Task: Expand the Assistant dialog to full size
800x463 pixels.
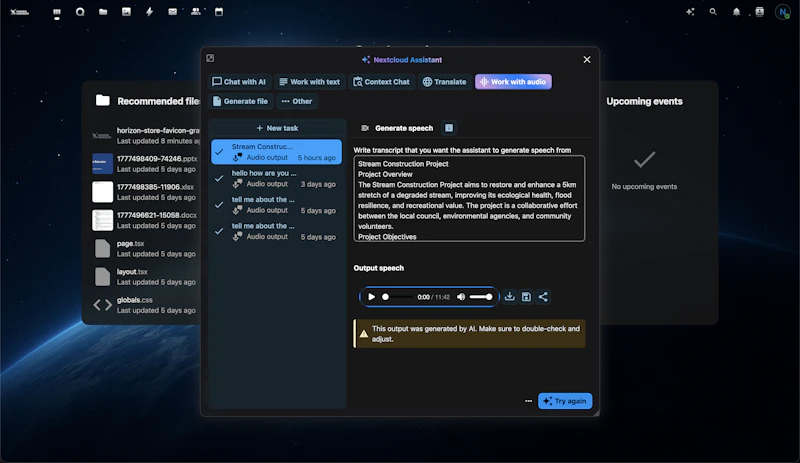Action: pyautogui.click(x=210, y=58)
